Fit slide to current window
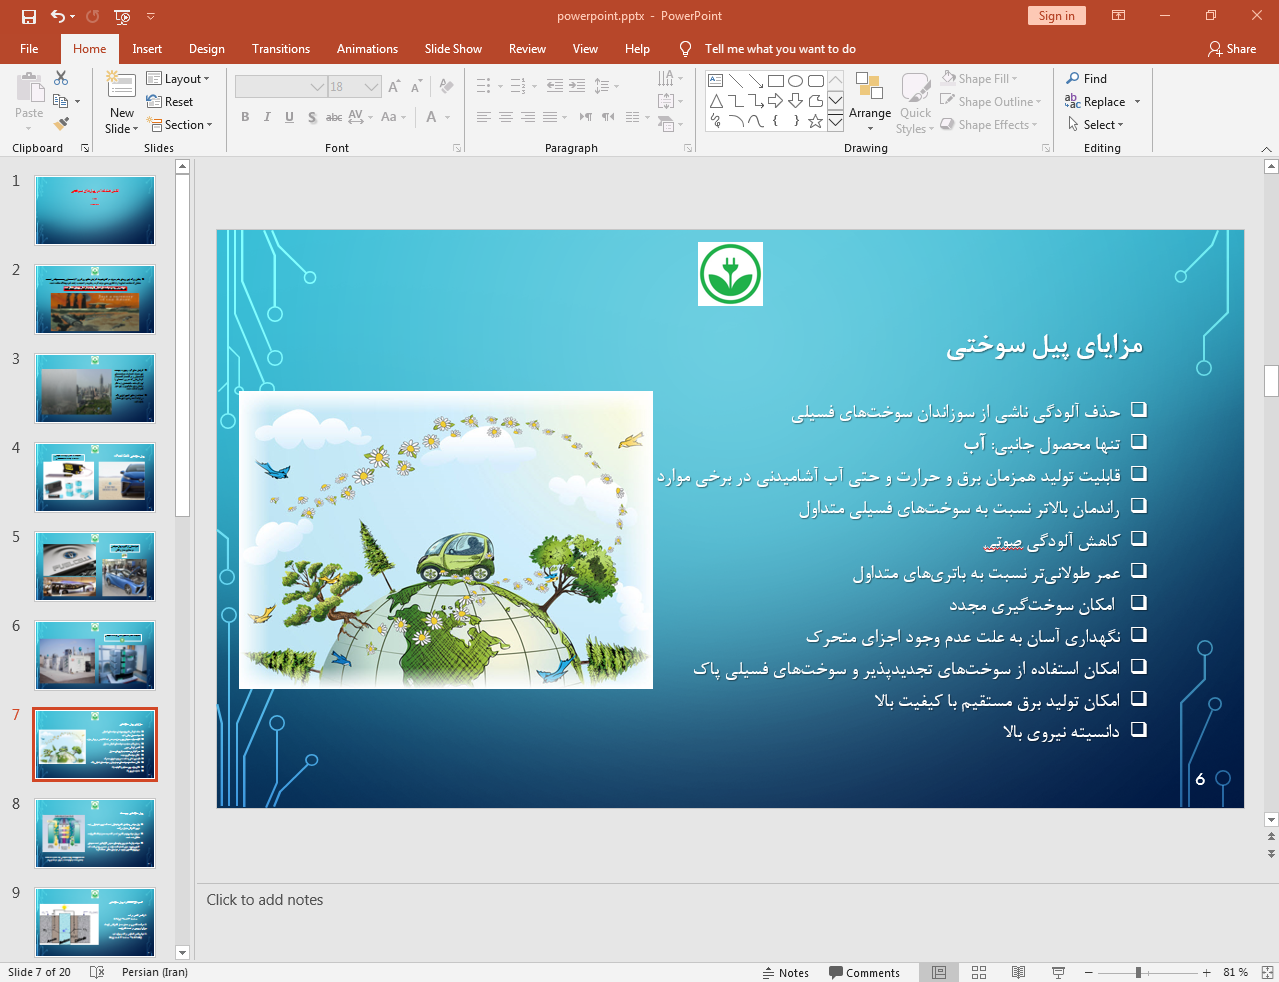This screenshot has width=1279, height=982. coord(1267,972)
